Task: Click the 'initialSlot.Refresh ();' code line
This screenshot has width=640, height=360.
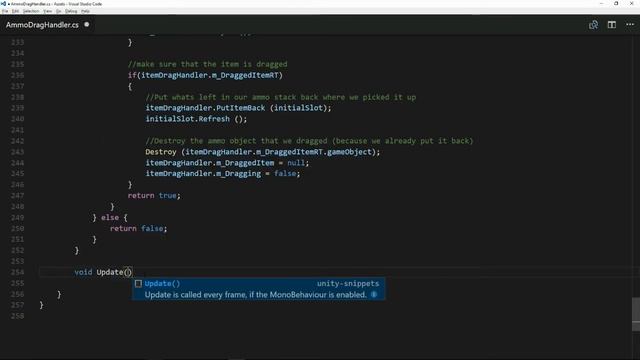Action: [x=196, y=119]
